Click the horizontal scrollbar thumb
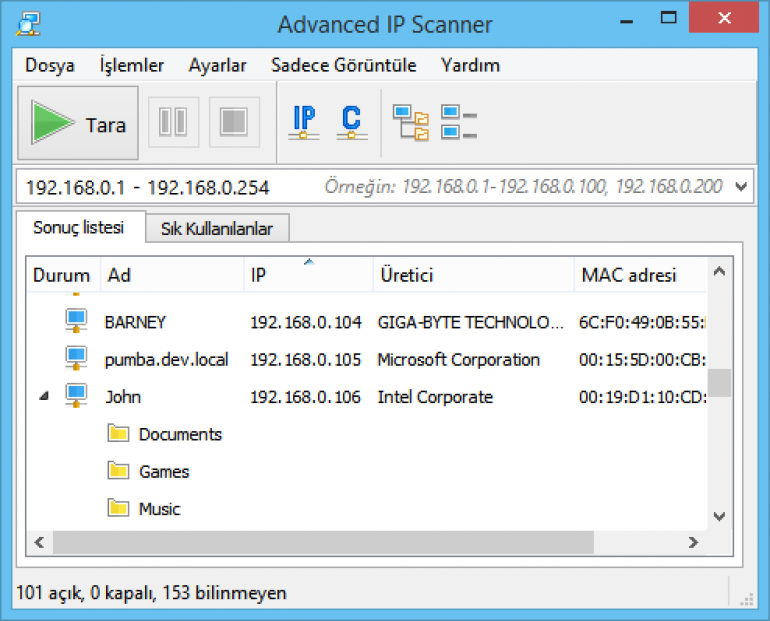The image size is (770, 621). click(323, 542)
